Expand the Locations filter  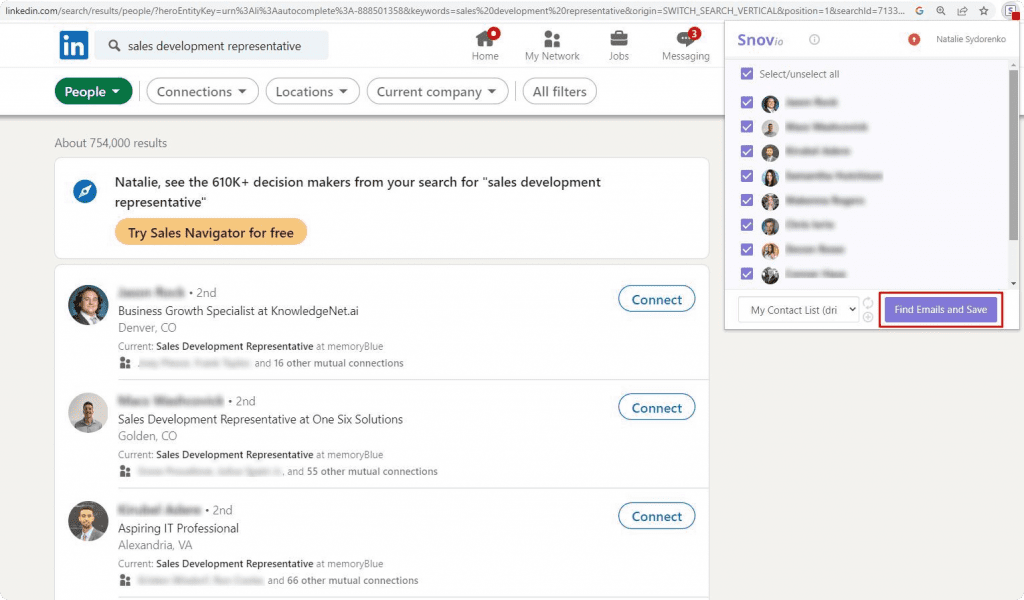312,91
